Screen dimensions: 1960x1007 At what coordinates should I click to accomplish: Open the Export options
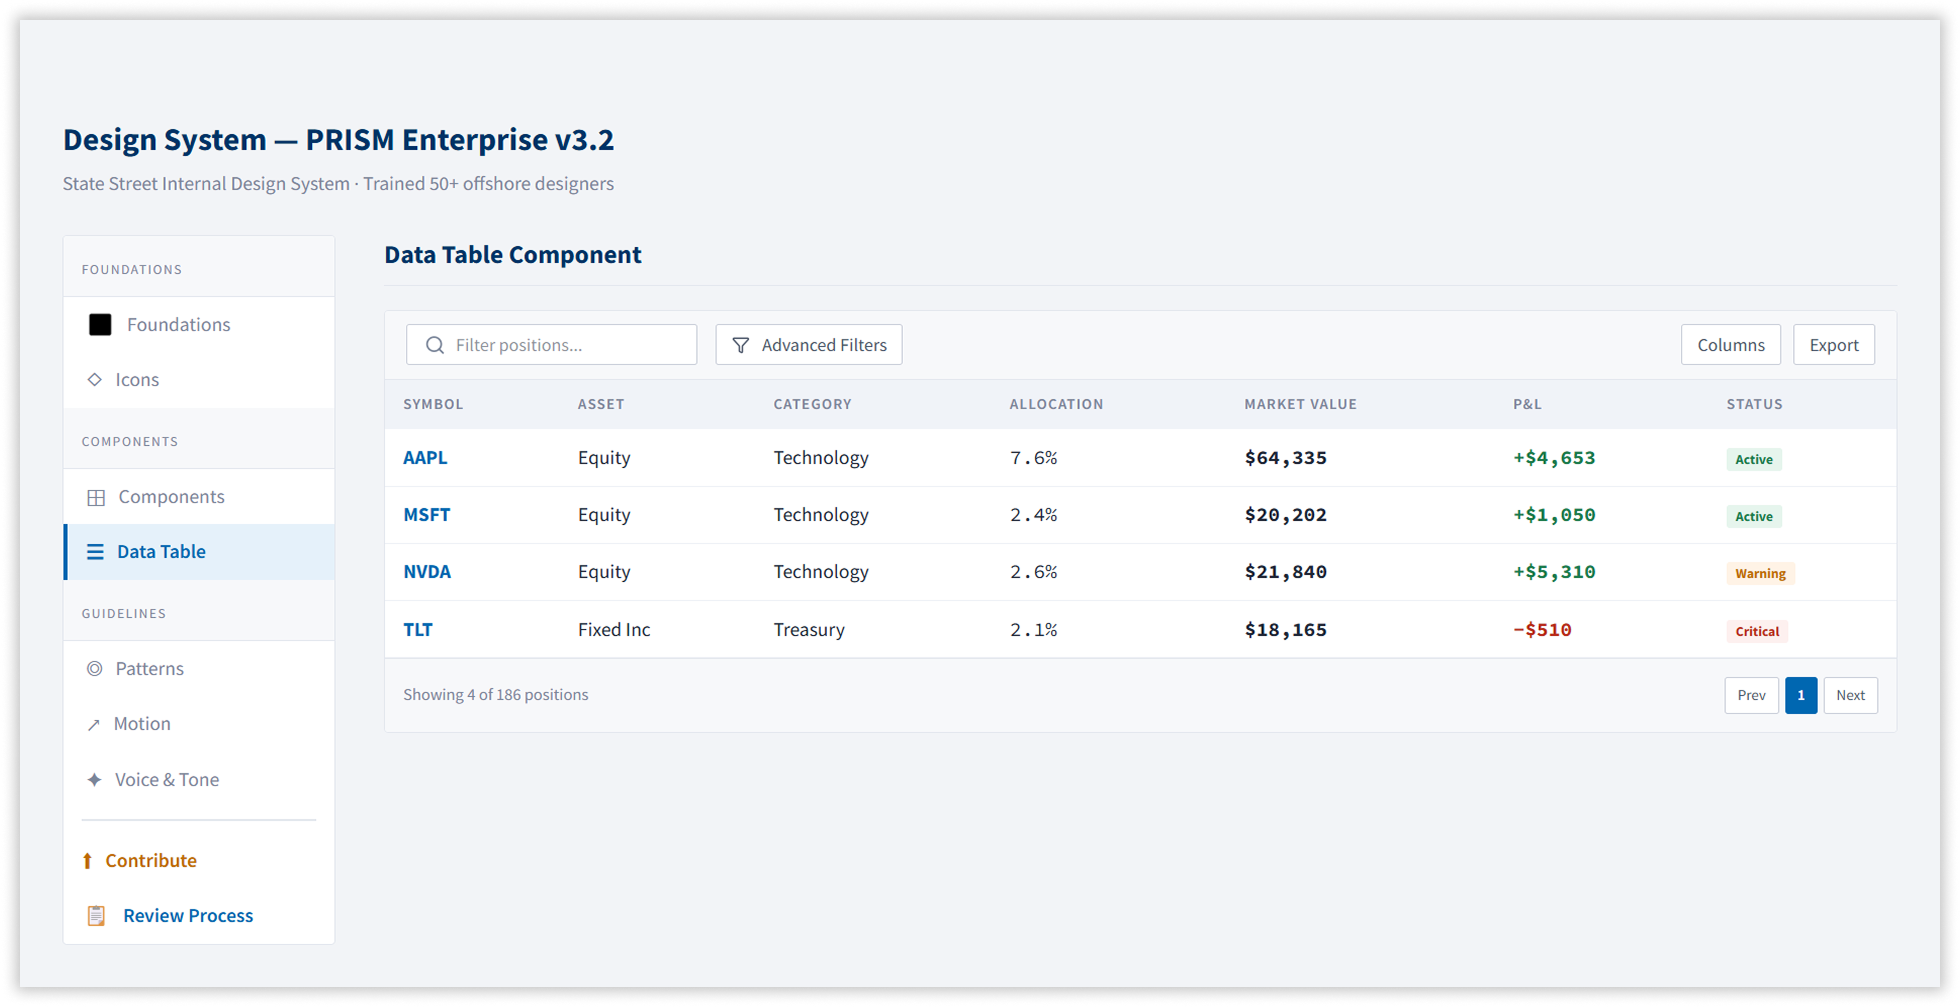[1833, 345]
